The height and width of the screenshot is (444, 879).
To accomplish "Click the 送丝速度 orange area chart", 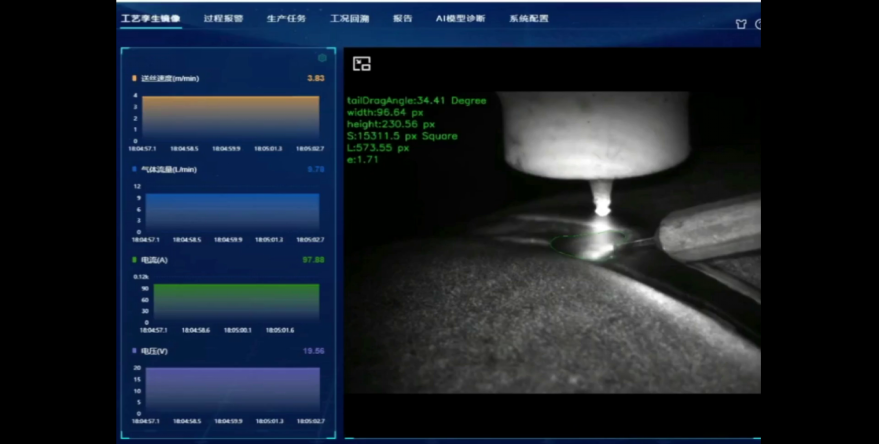I will point(230,118).
